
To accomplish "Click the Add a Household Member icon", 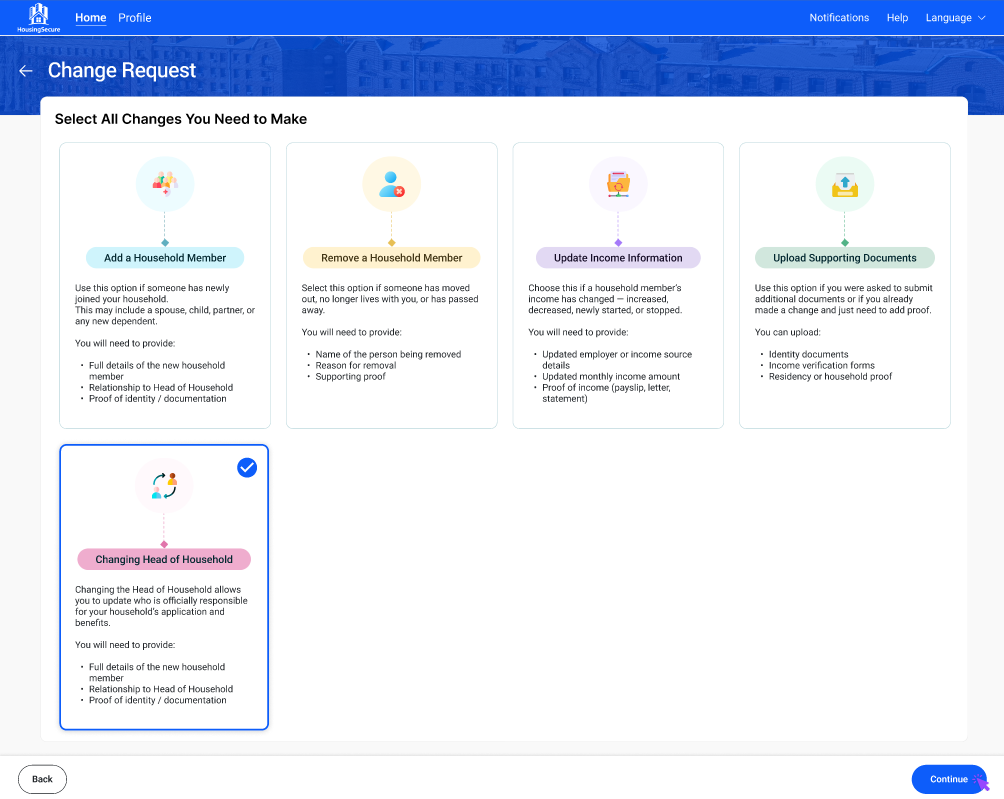I will (x=165, y=184).
